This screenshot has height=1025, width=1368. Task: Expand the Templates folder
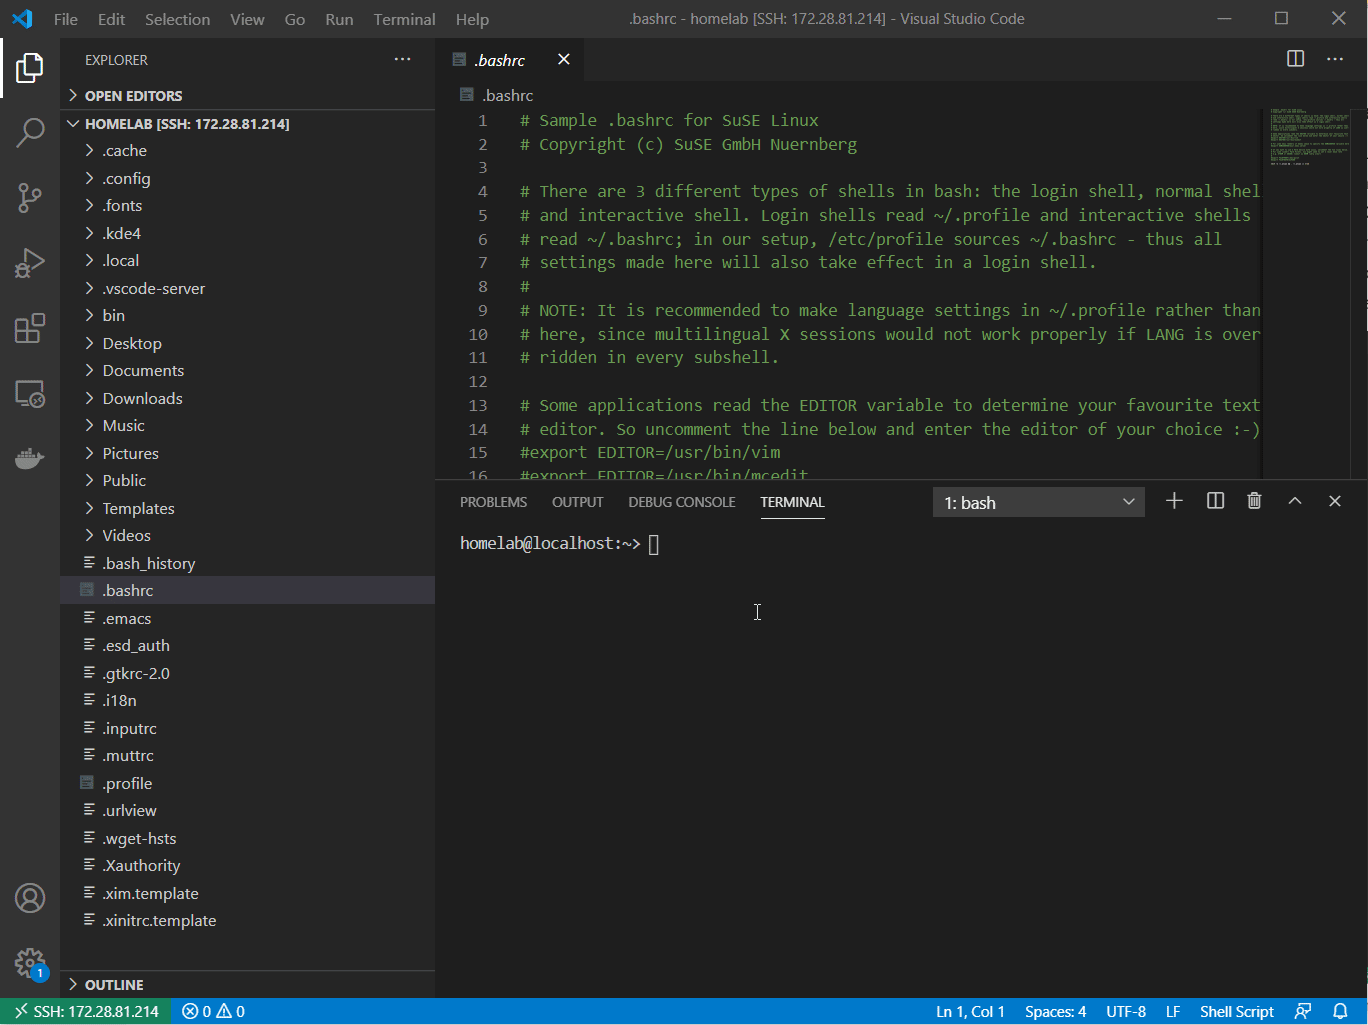click(247, 508)
